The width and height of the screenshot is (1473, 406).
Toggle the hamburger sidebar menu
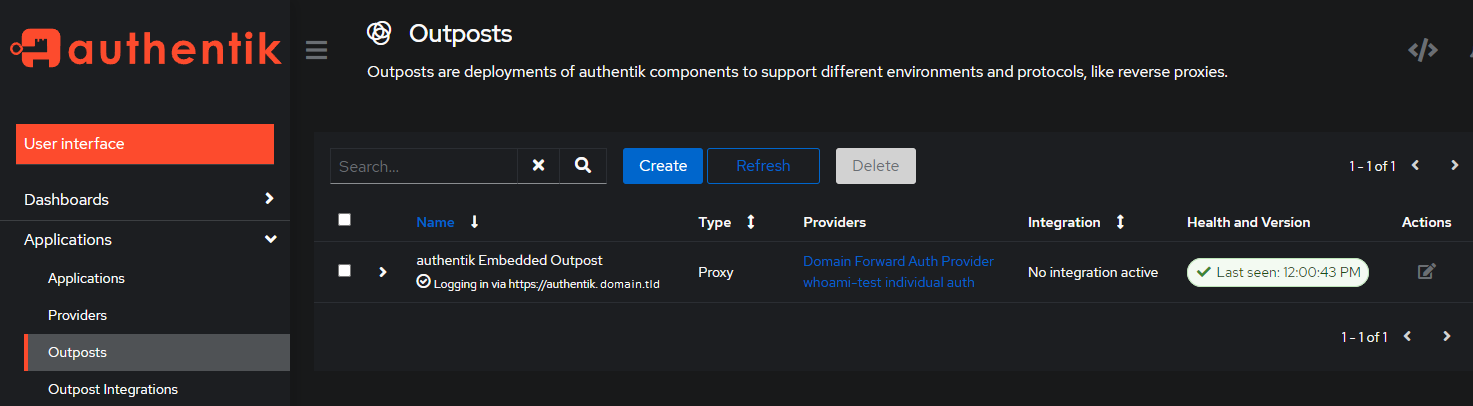pos(317,50)
